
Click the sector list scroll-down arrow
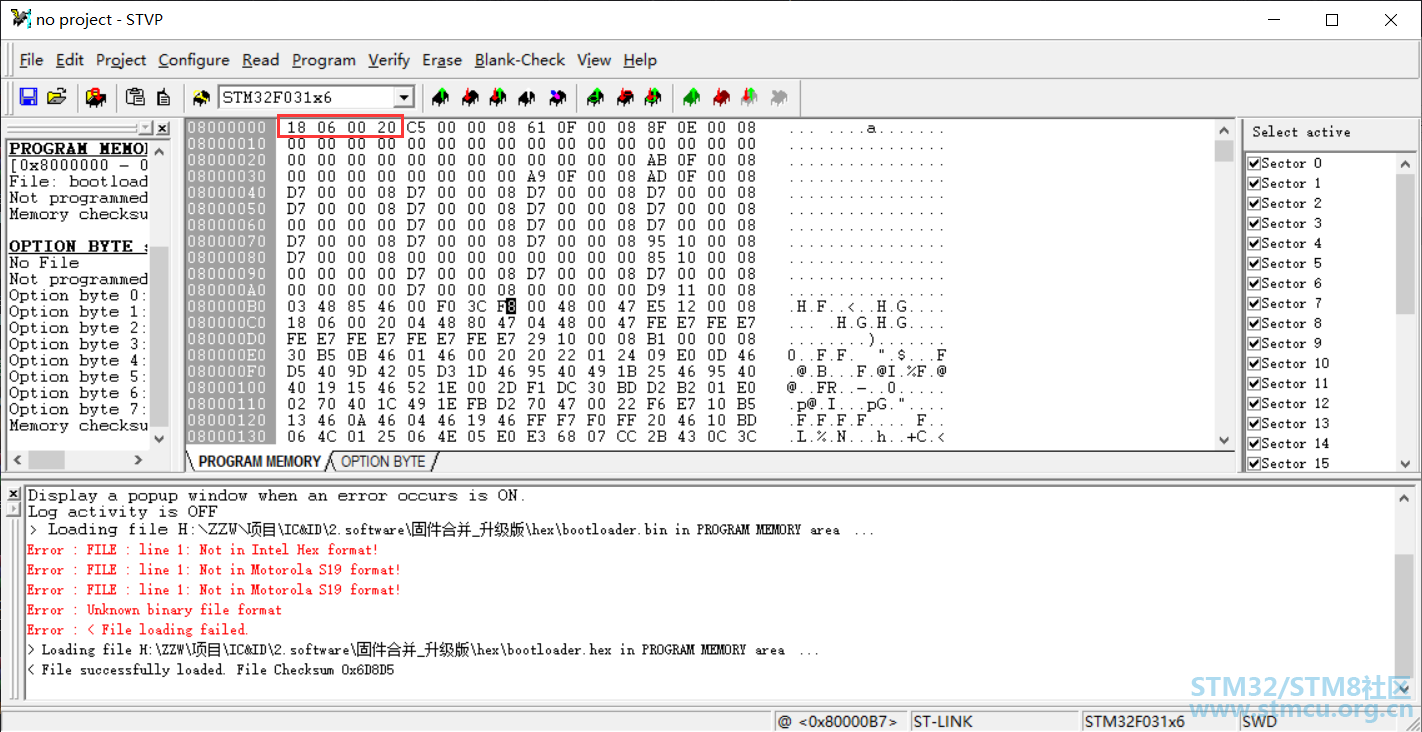coord(1405,463)
